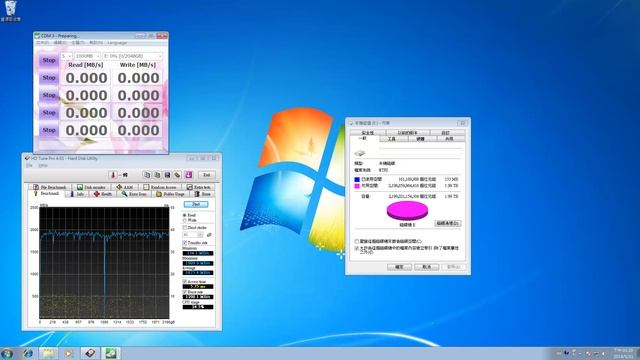The width and height of the screenshot is (640, 360).
Task: Toggle the Short stroke checkbox
Action: click(x=185, y=227)
